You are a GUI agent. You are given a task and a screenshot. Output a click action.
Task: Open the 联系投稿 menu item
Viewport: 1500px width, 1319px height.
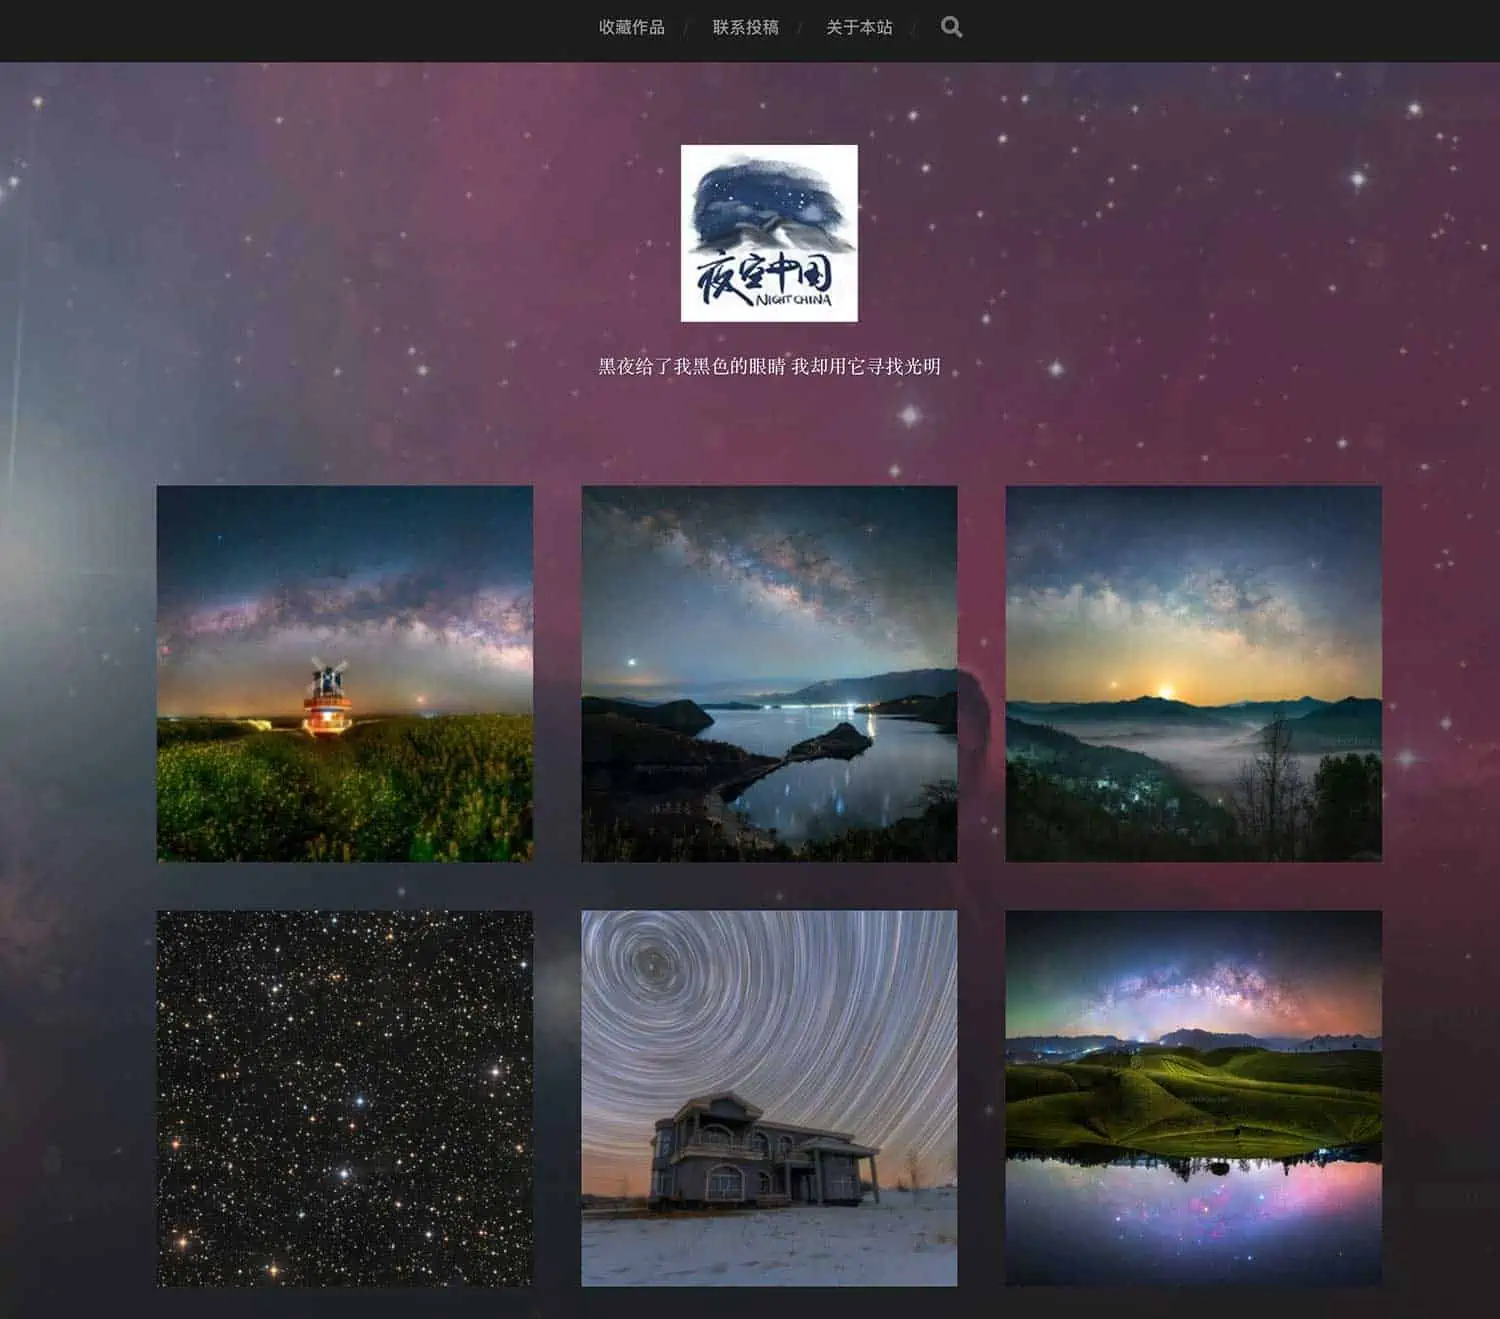pyautogui.click(x=745, y=27)
